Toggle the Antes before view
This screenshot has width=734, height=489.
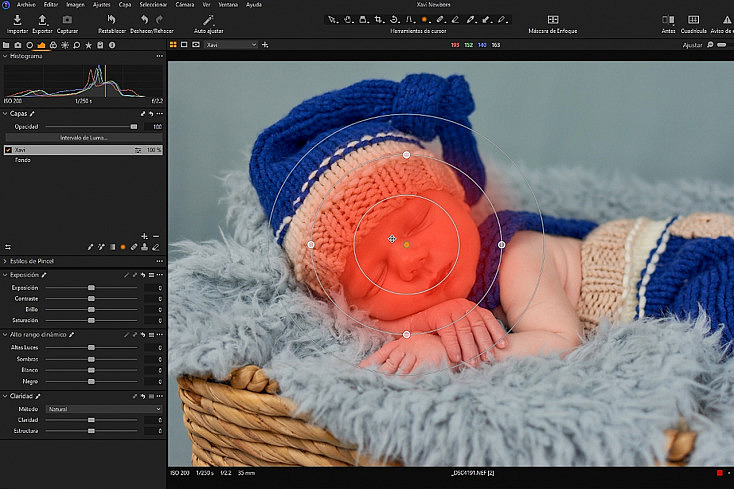pos(668,19)
